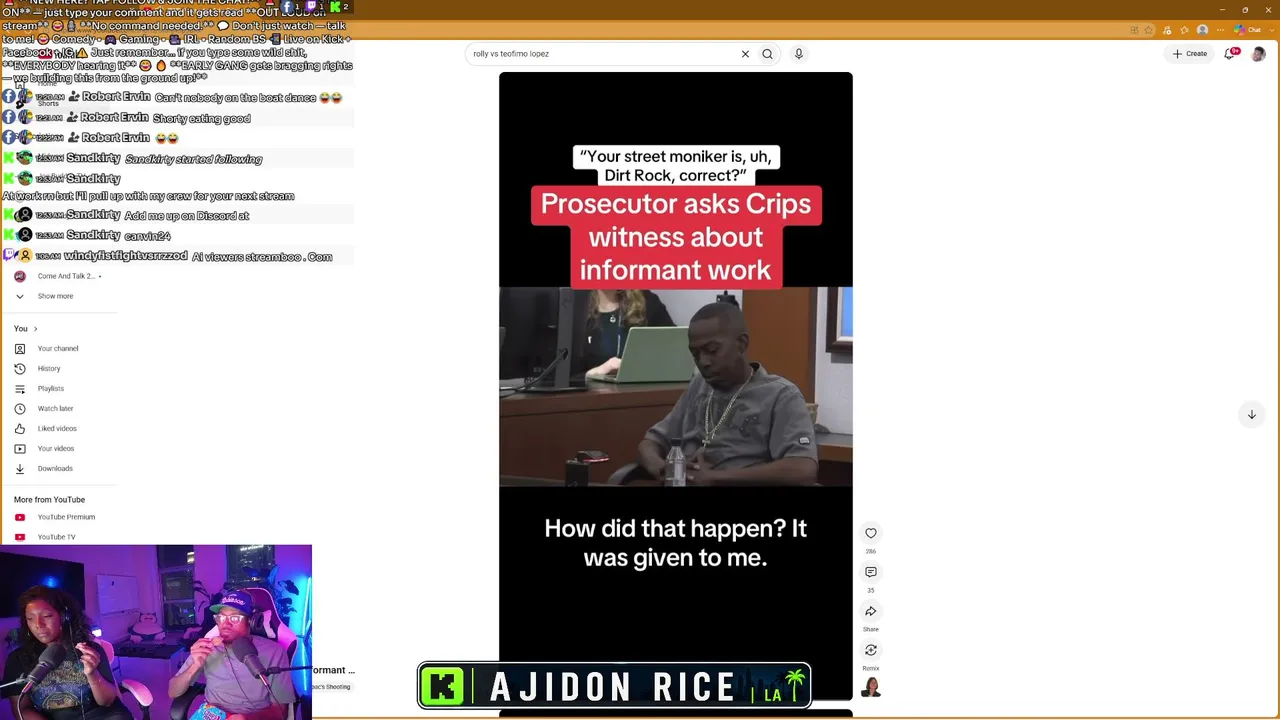The height and width of the screenshot is (720, 1280).
Task: Click the Playlists icon
Action: (20, 389)
